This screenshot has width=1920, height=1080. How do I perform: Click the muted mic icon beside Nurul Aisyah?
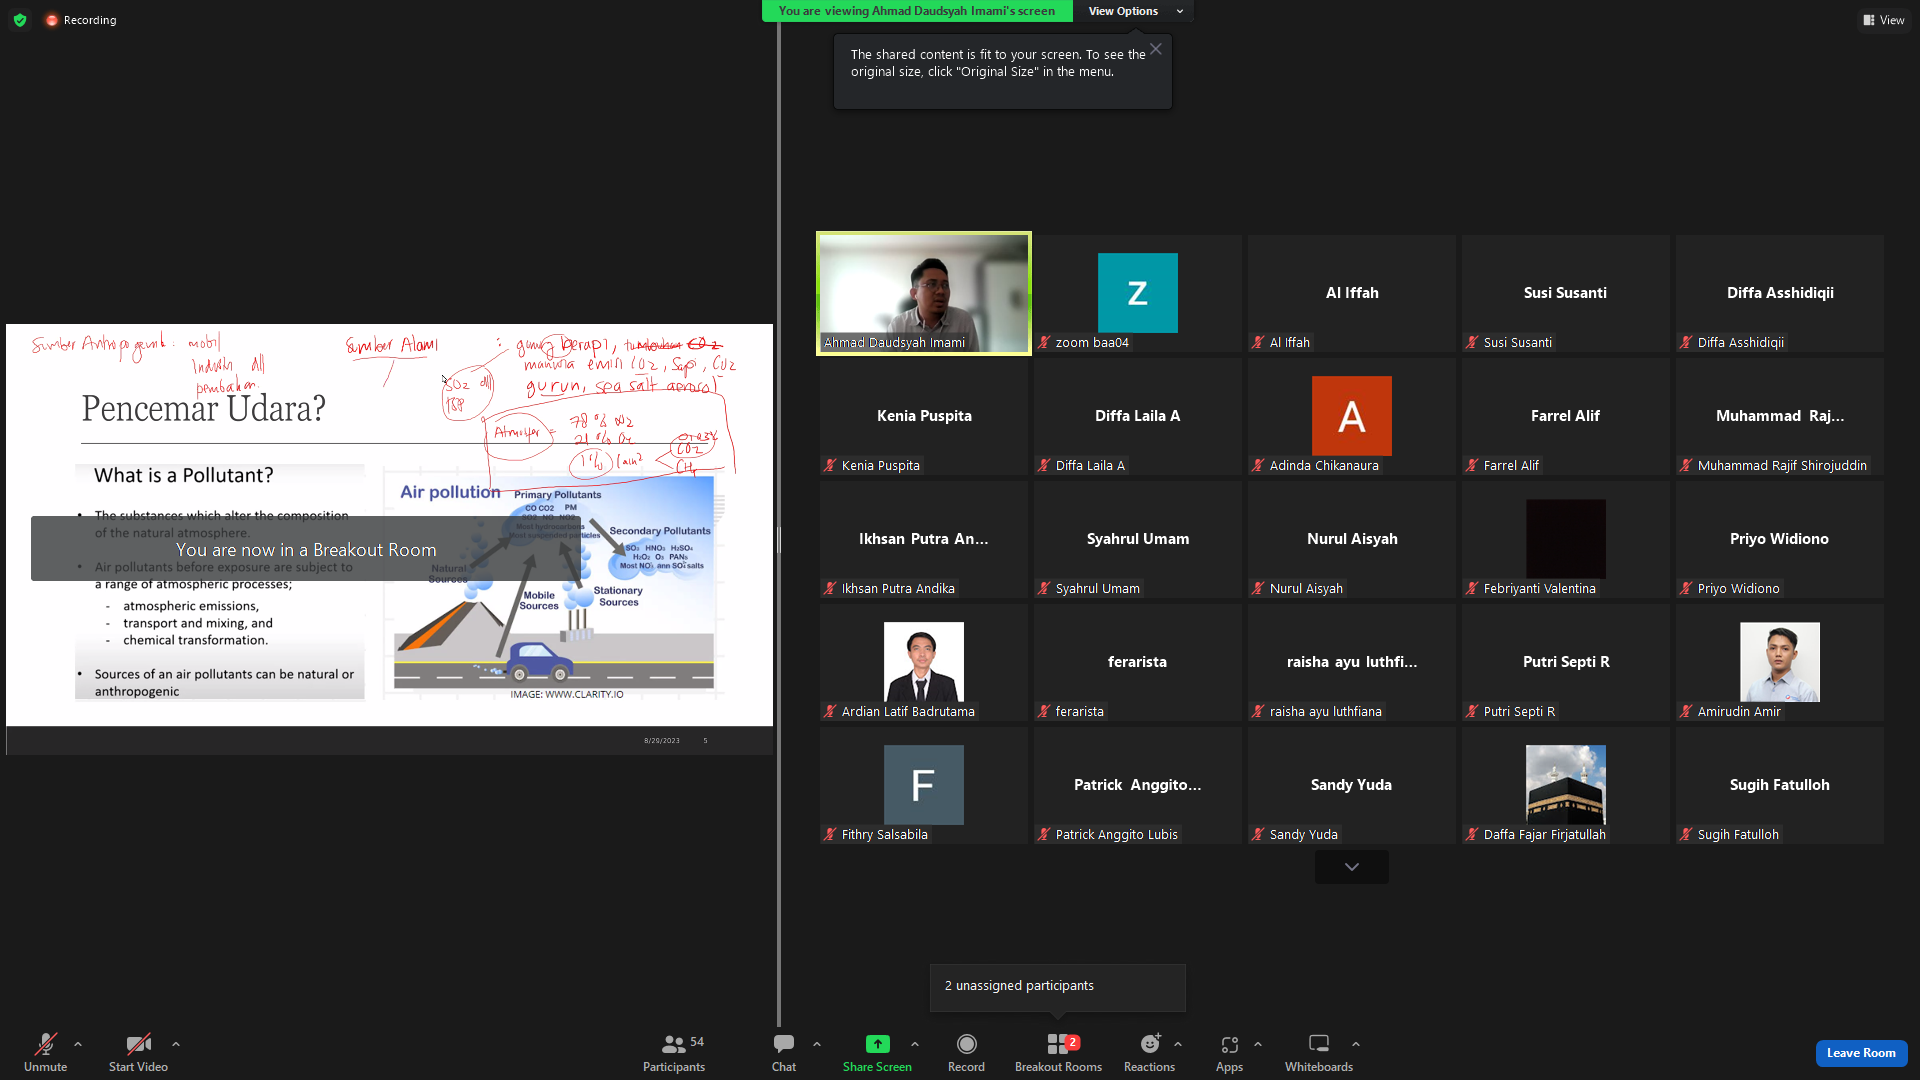1258,588
